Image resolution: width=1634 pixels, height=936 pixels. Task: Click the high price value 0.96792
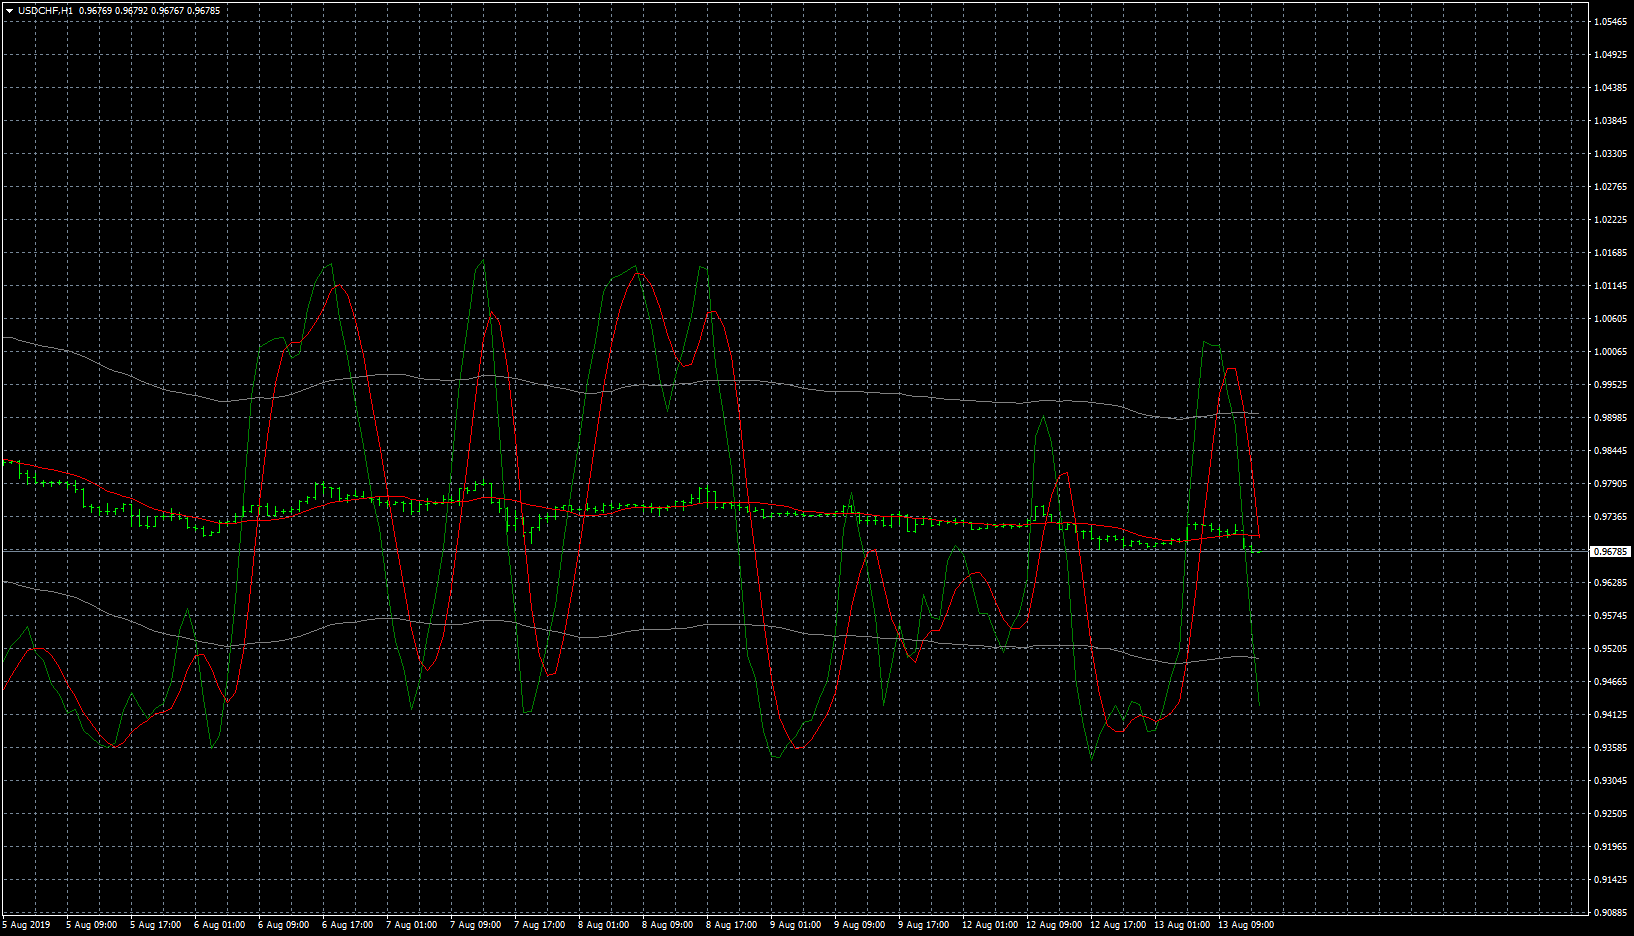coord(132,11)
